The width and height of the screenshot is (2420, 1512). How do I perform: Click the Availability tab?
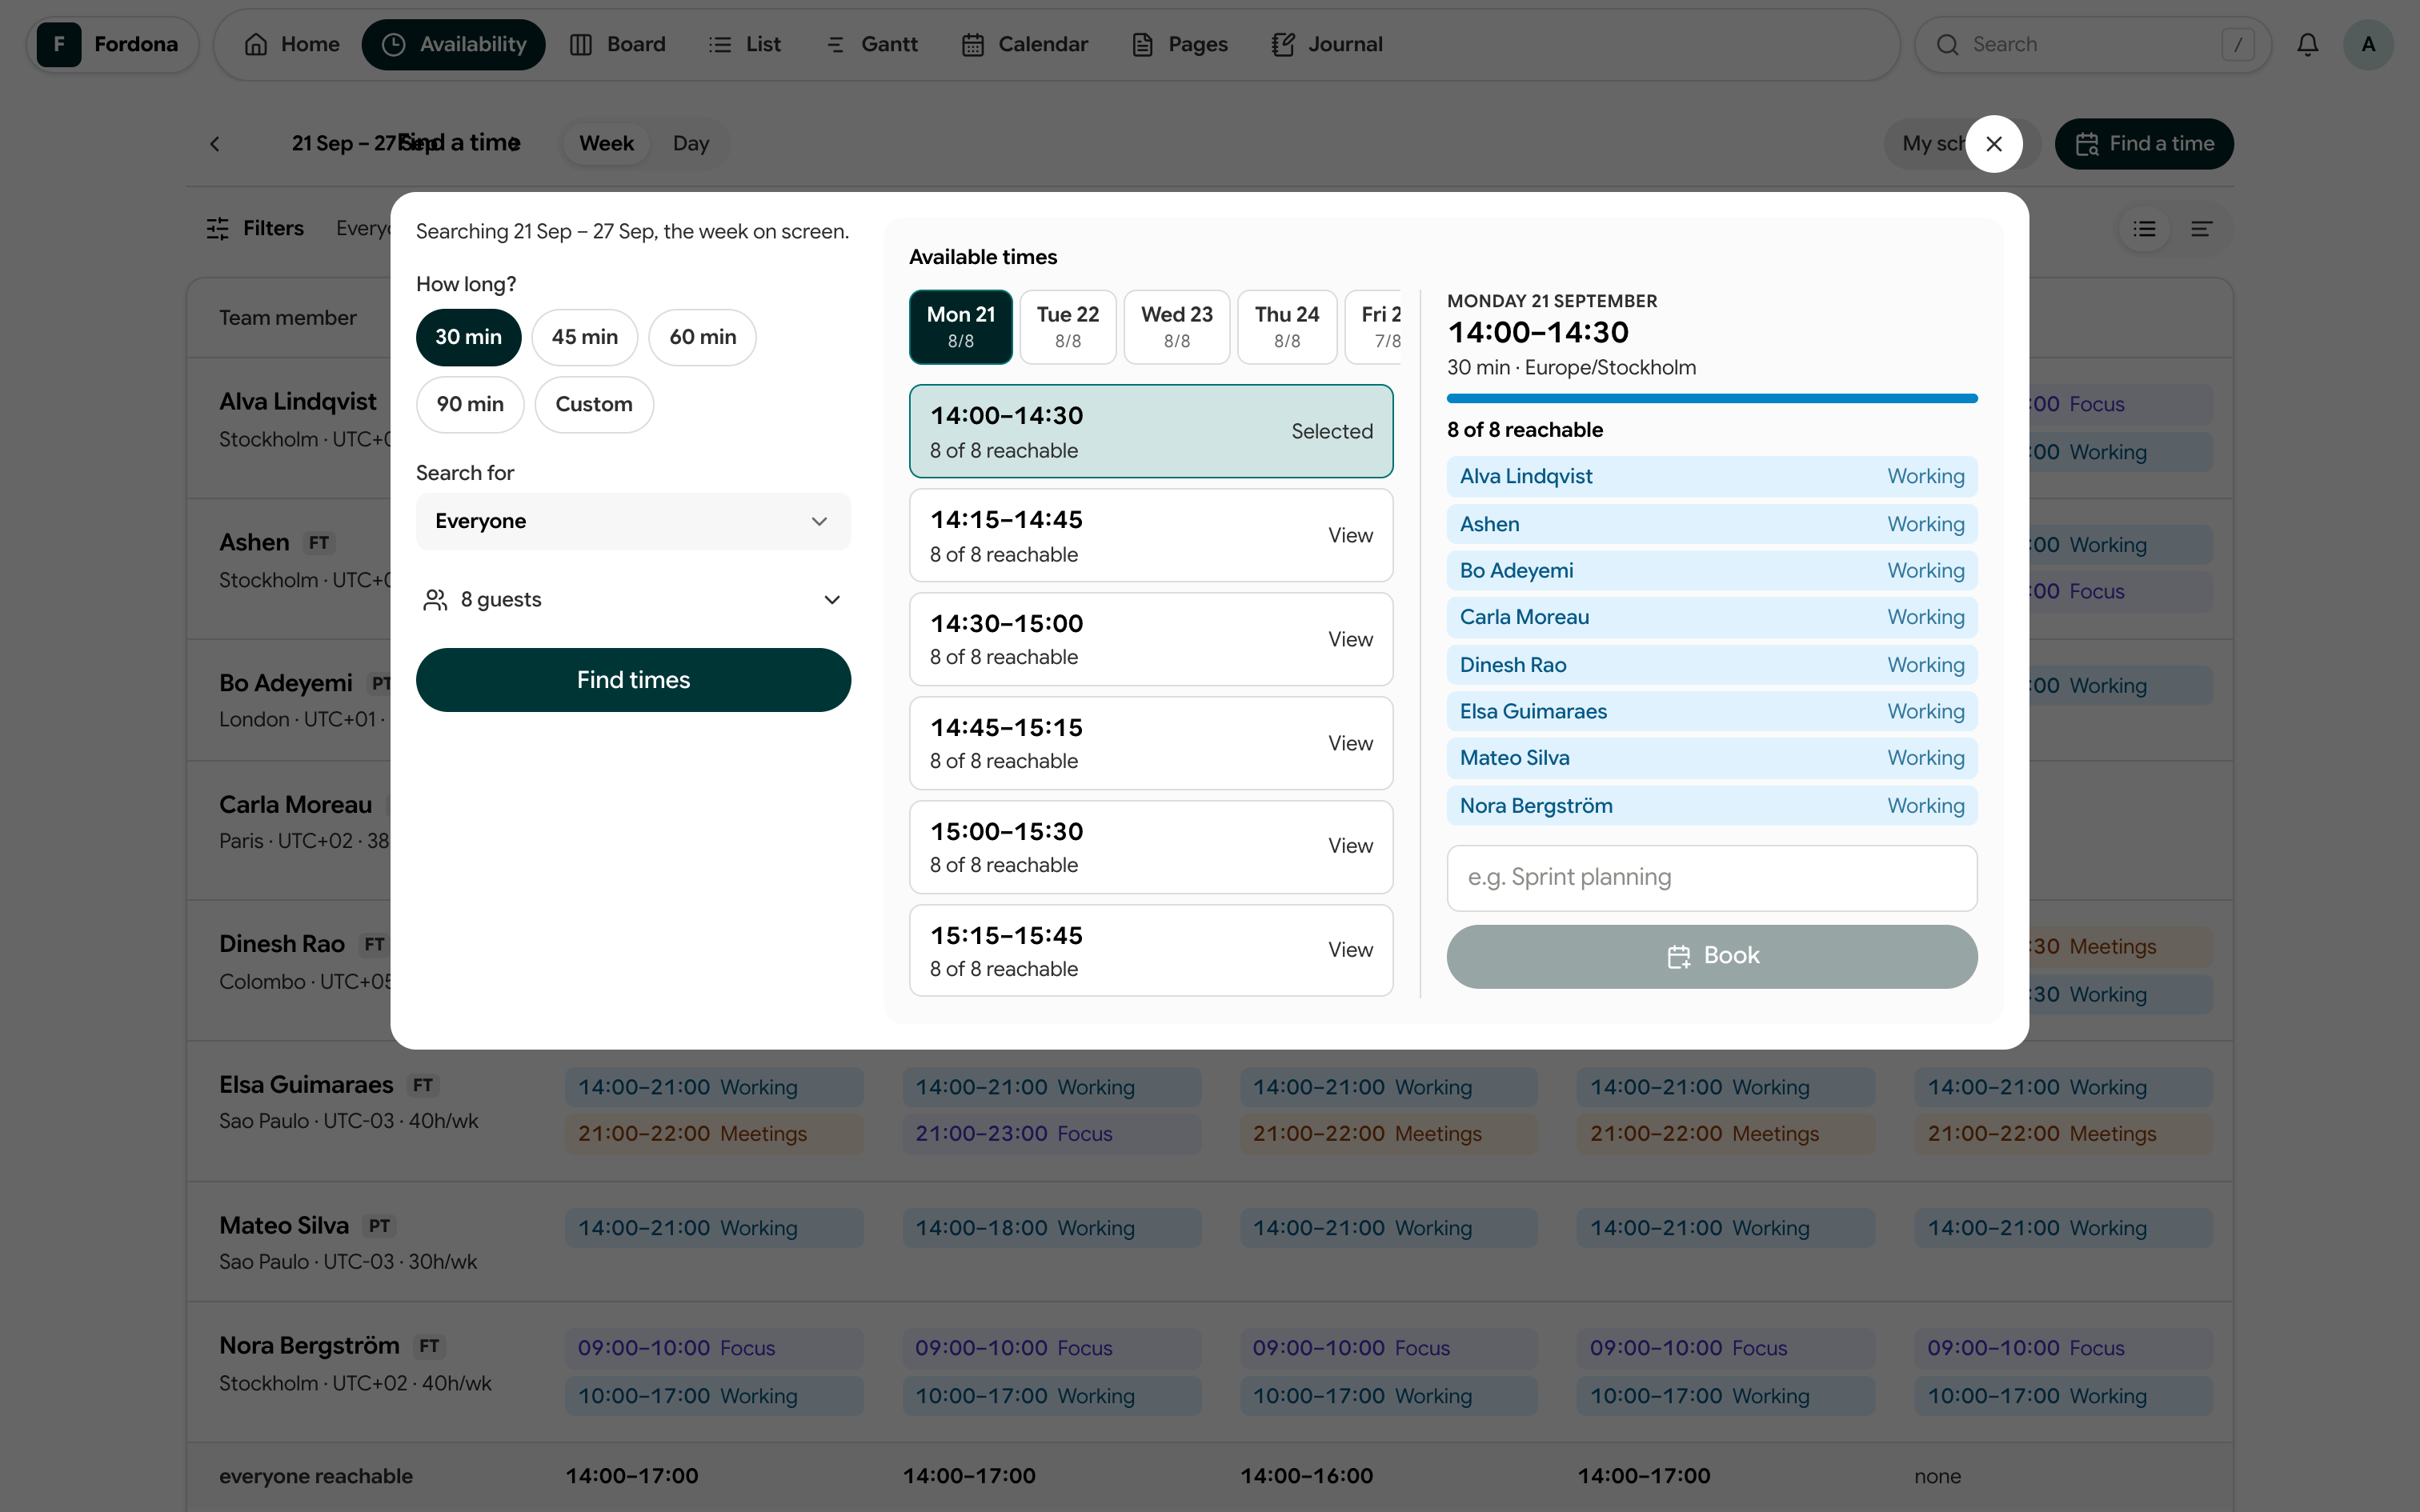[x=453, y=44]
